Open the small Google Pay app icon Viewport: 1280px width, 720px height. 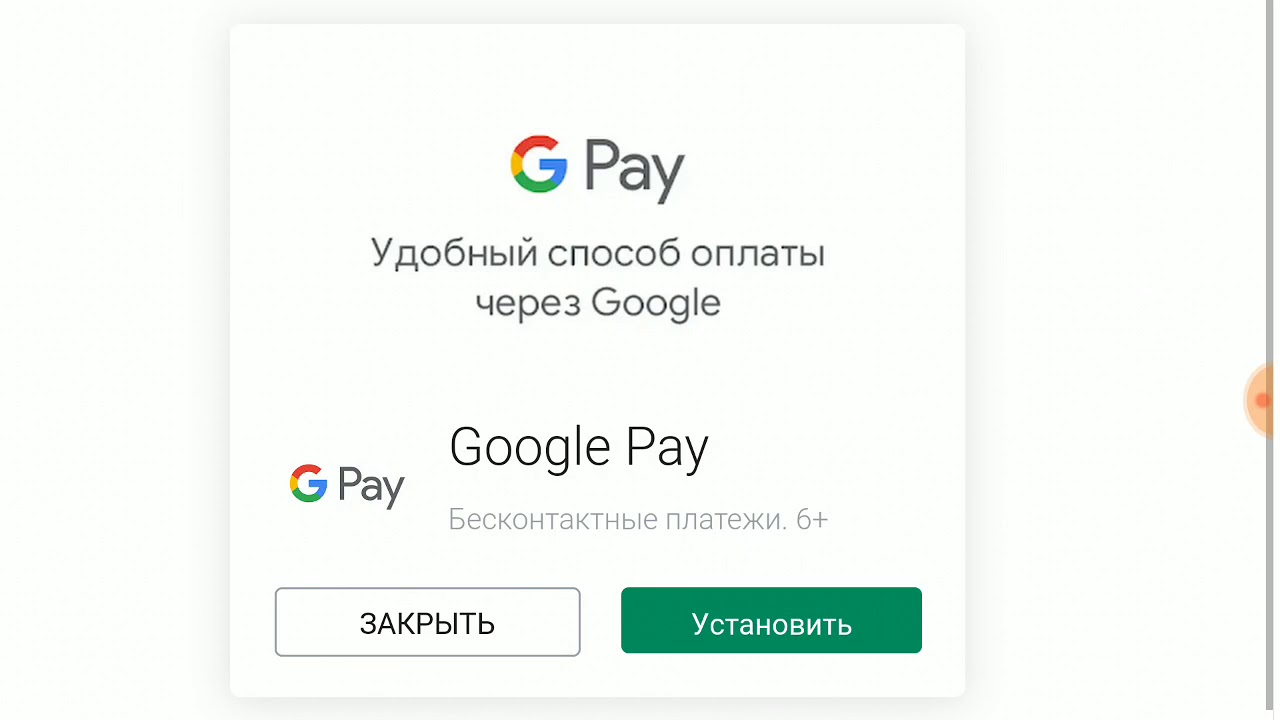(x=347, y=486)
